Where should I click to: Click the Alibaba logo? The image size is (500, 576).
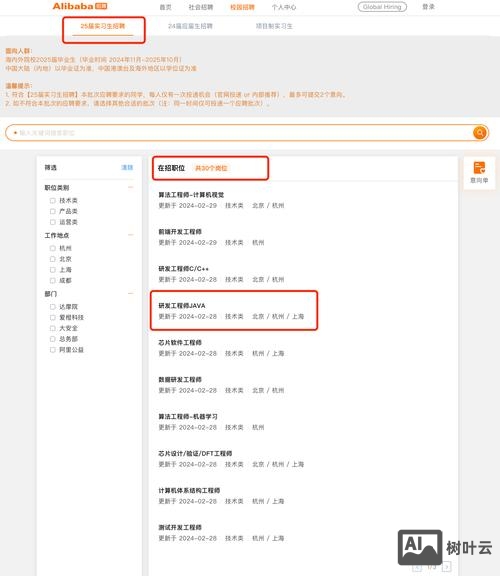[80, 6]
